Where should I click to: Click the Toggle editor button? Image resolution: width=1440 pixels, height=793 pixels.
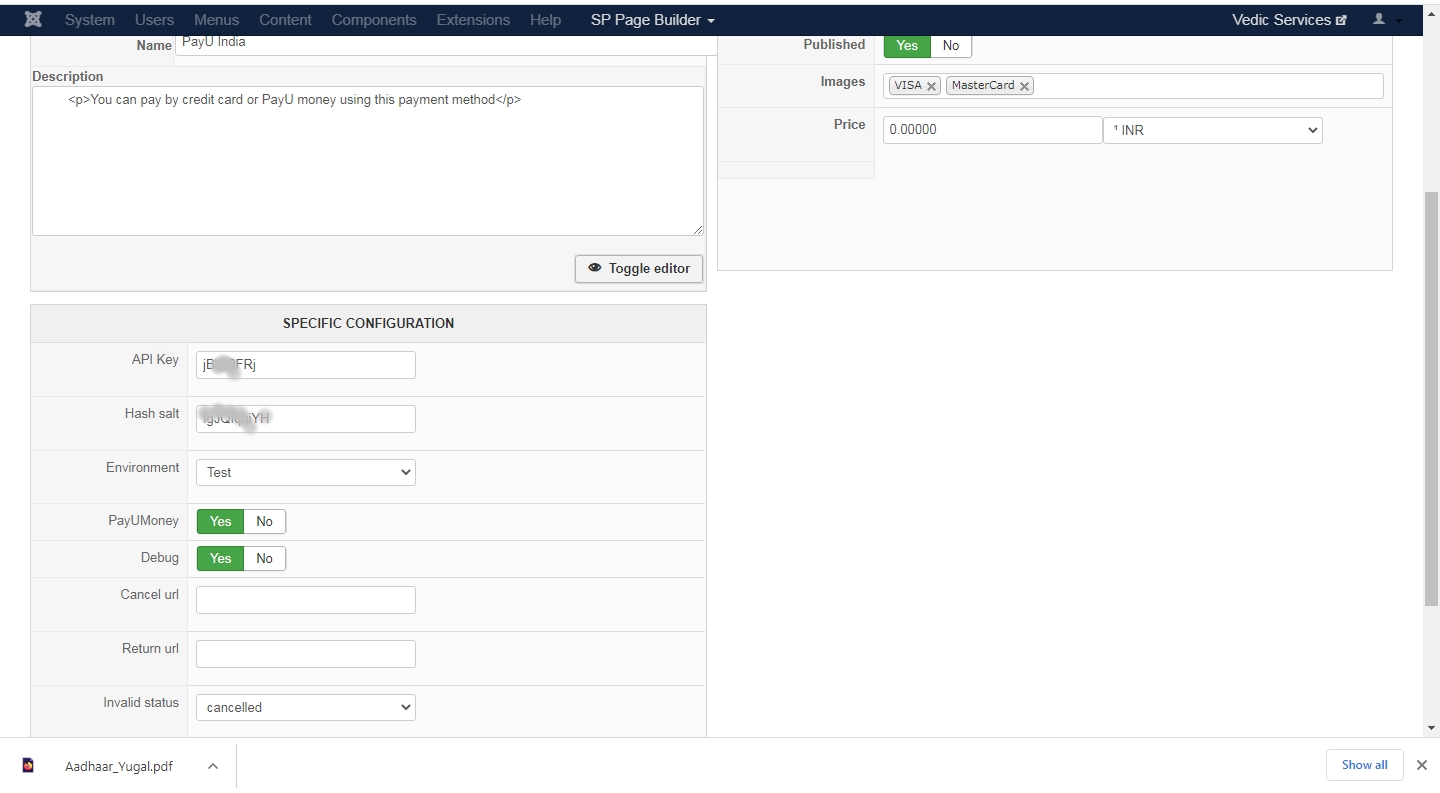click(639, 268)
